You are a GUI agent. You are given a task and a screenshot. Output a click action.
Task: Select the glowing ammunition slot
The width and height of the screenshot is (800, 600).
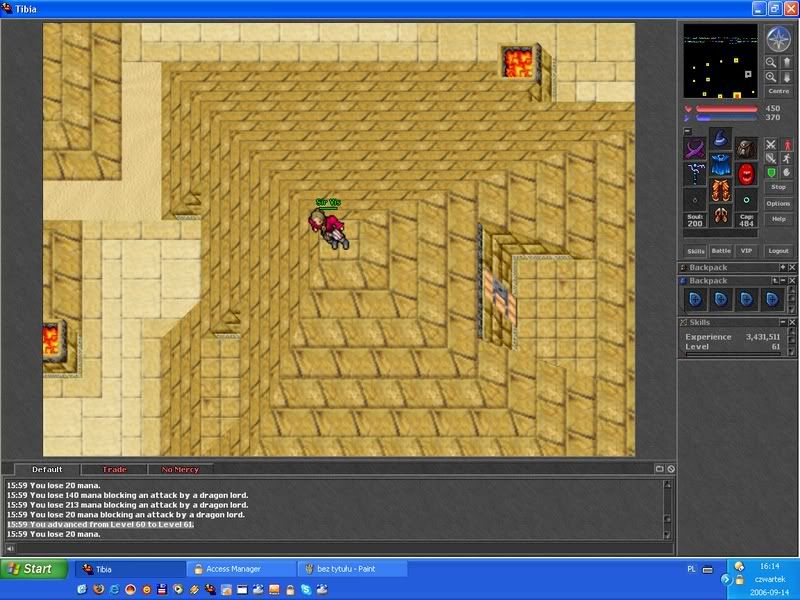[x=746, y=199]
